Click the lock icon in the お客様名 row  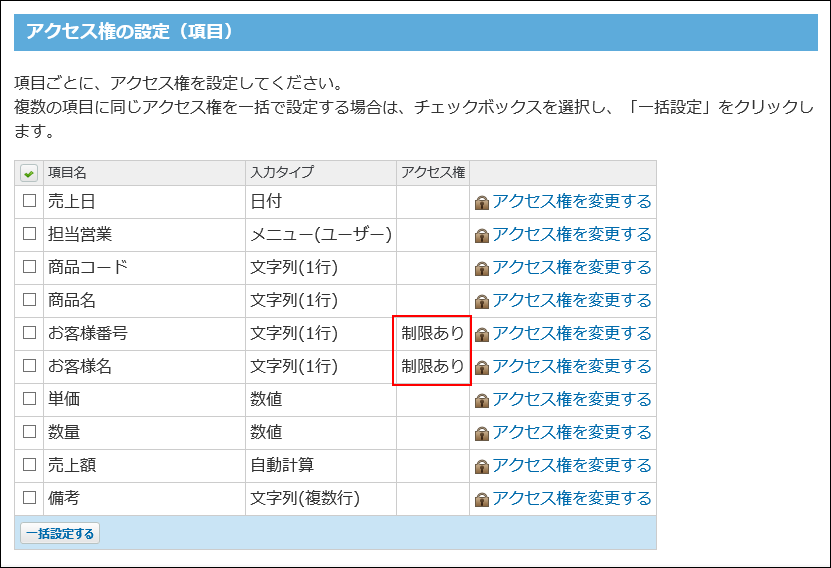tap(482, 367)
